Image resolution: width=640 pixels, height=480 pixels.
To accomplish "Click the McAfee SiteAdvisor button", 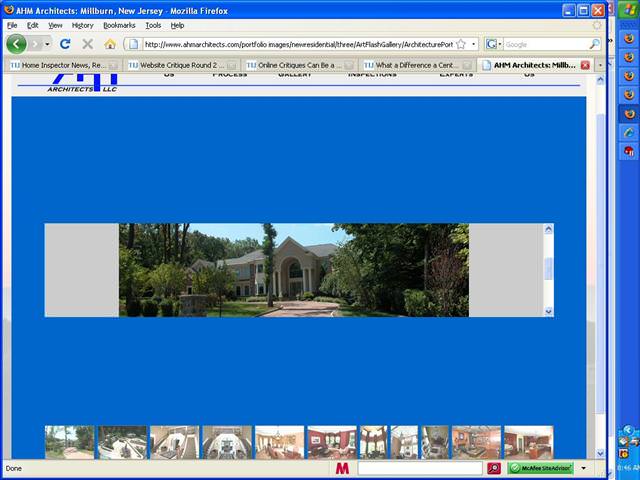I will point(540,468).
